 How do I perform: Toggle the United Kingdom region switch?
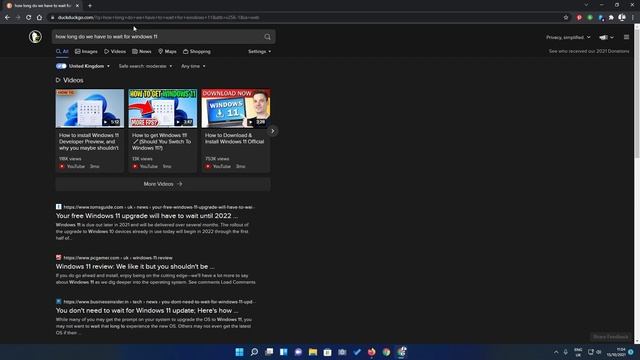point(61,66)
